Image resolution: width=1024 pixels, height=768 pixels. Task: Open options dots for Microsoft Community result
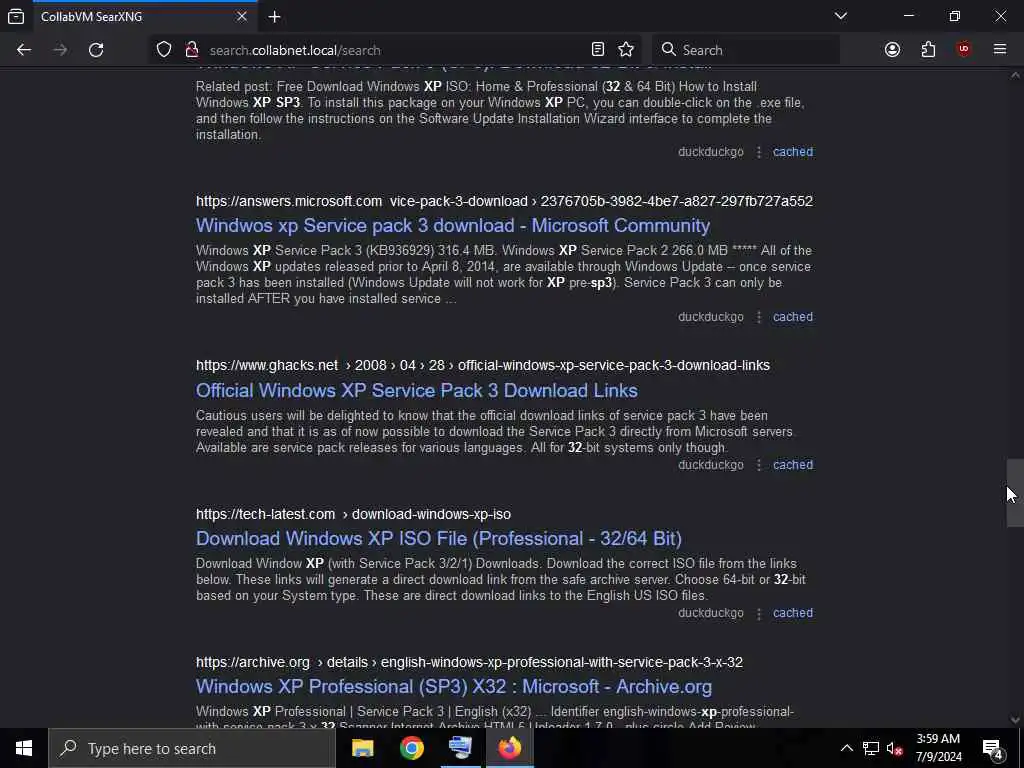click(759, 317)
